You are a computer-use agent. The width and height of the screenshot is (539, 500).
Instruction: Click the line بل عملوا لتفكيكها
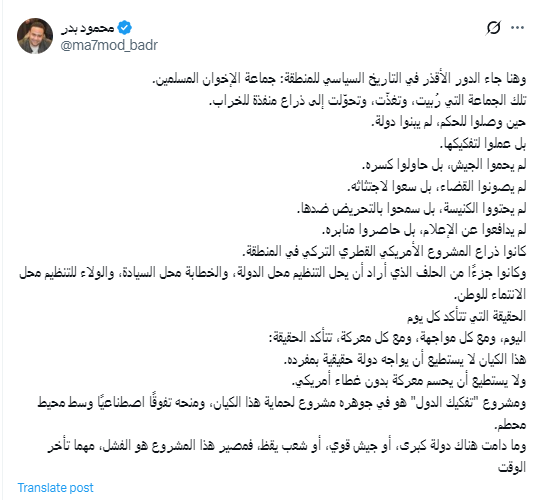[x=483, y=144]
